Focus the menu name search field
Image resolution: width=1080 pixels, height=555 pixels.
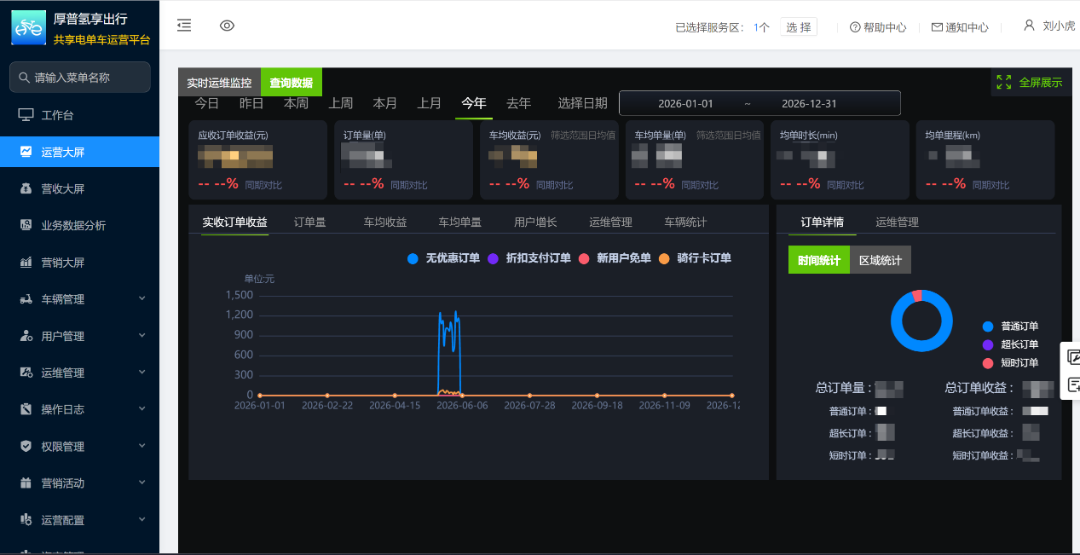click(80, 77)
